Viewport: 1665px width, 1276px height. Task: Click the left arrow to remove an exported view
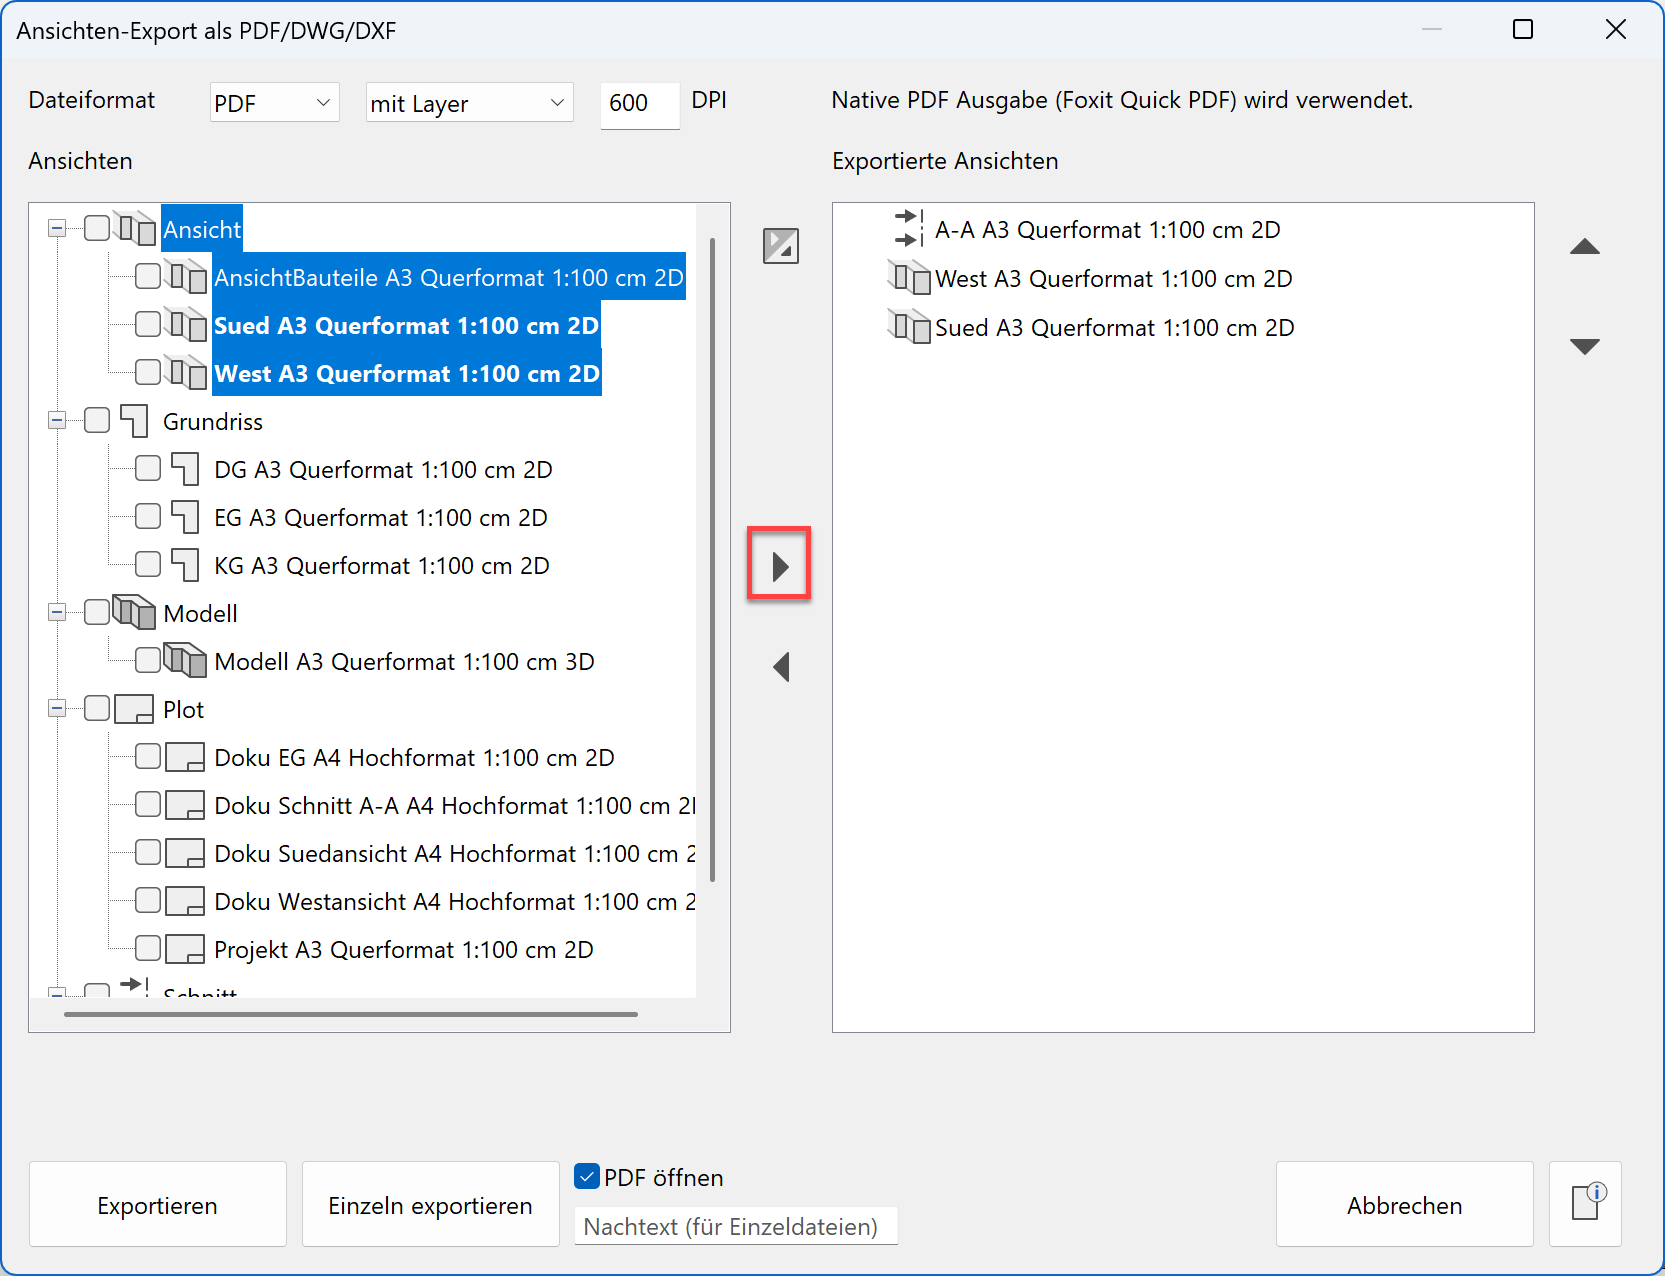tap(780, 667)
